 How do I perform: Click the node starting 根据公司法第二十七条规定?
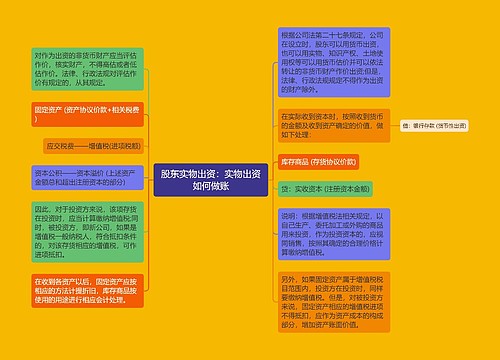click(x=334, y=62)
